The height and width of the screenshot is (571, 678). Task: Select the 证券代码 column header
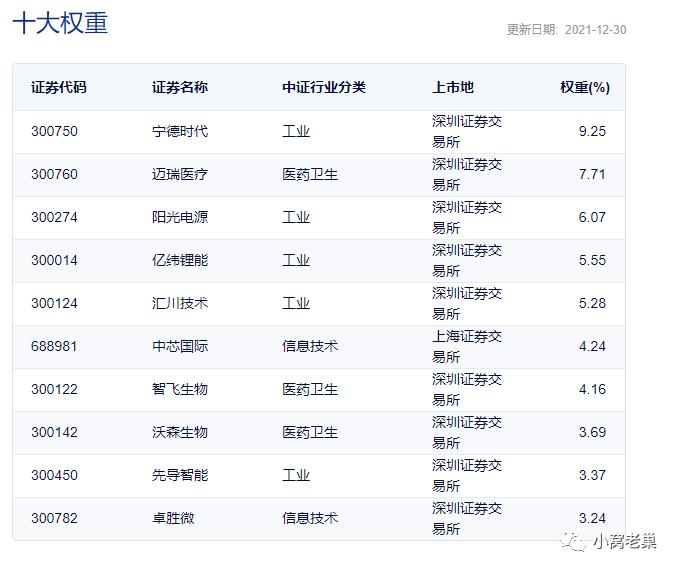pyautogui.click(x=59, y=87)
